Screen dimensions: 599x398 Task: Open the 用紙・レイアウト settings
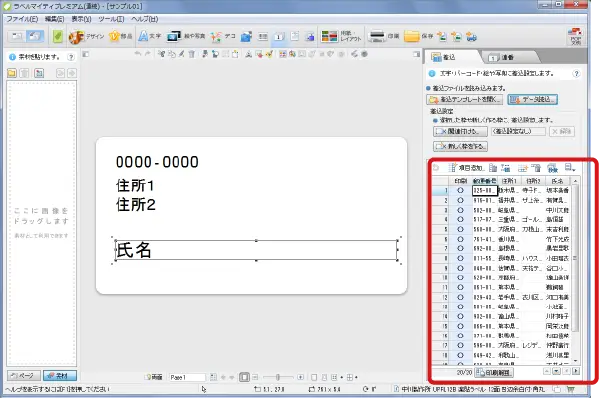[x=340, y=37]
